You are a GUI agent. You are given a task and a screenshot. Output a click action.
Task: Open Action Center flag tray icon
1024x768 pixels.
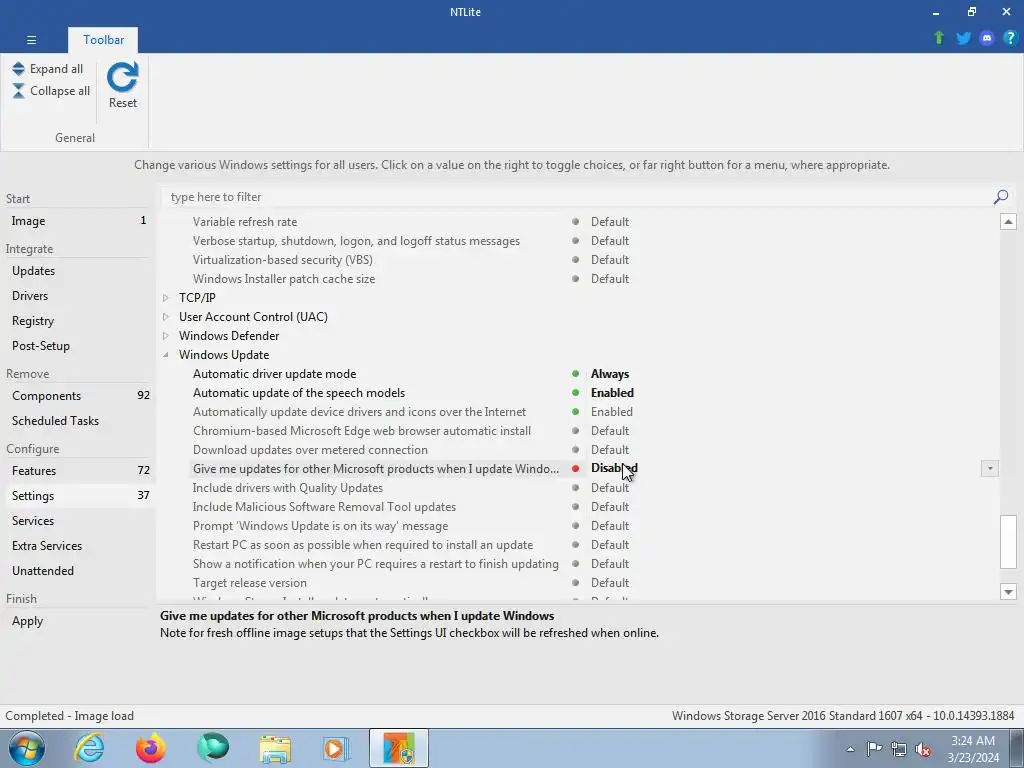[874, 748]
